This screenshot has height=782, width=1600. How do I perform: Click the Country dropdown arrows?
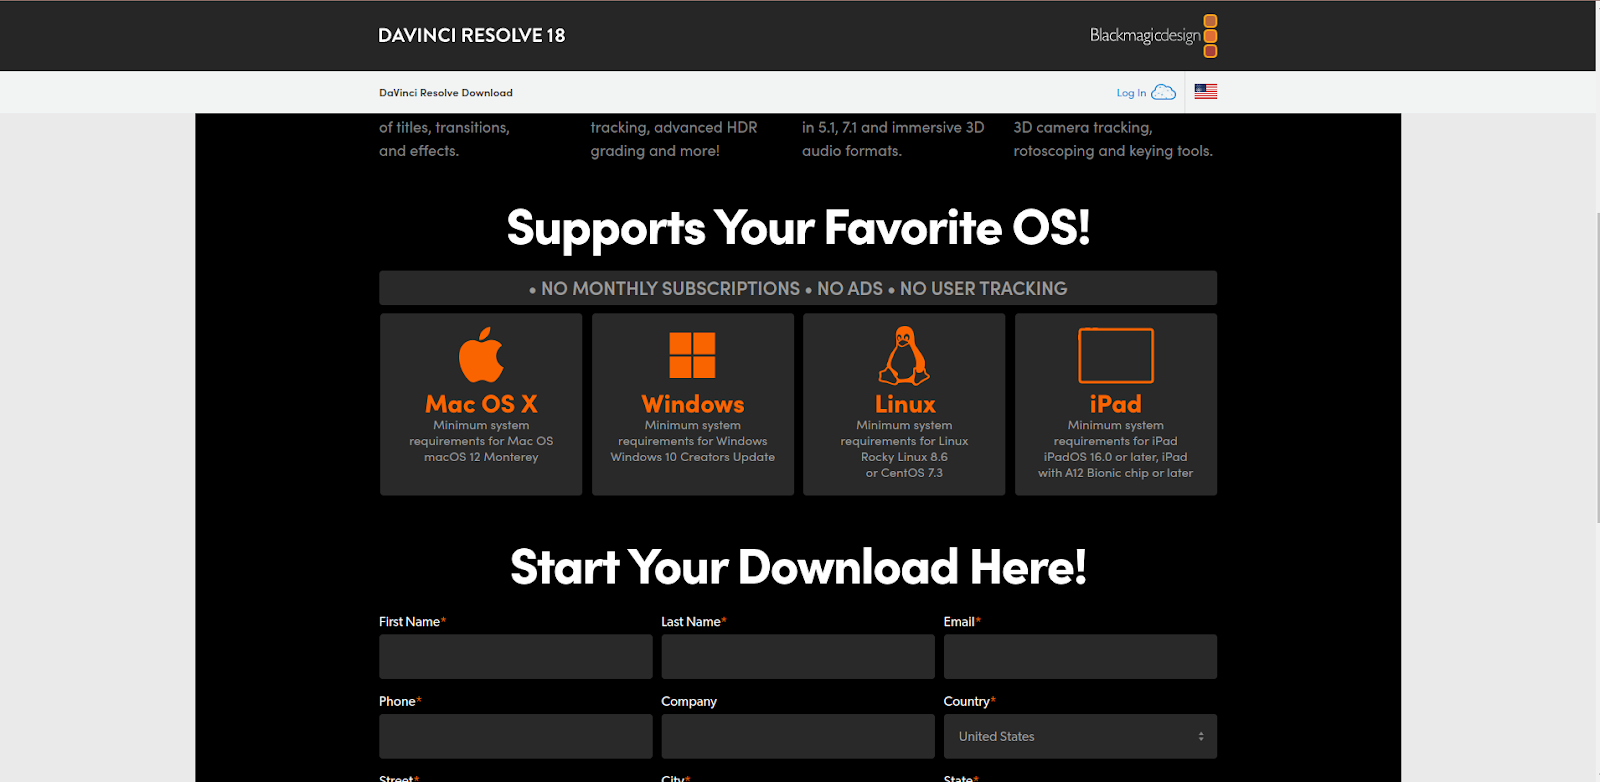click(1201, 736)
